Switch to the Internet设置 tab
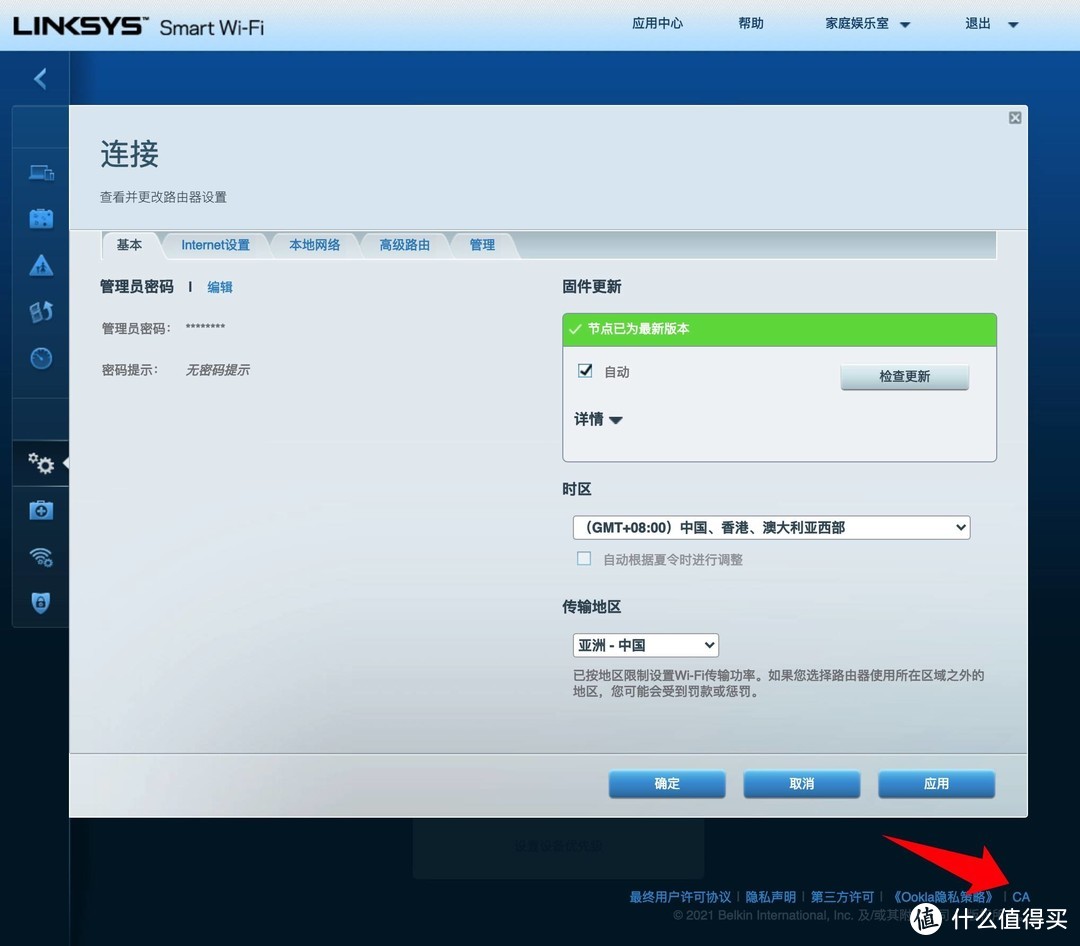1080x946 pixels. pyautogui.click(x=213, y=244)
